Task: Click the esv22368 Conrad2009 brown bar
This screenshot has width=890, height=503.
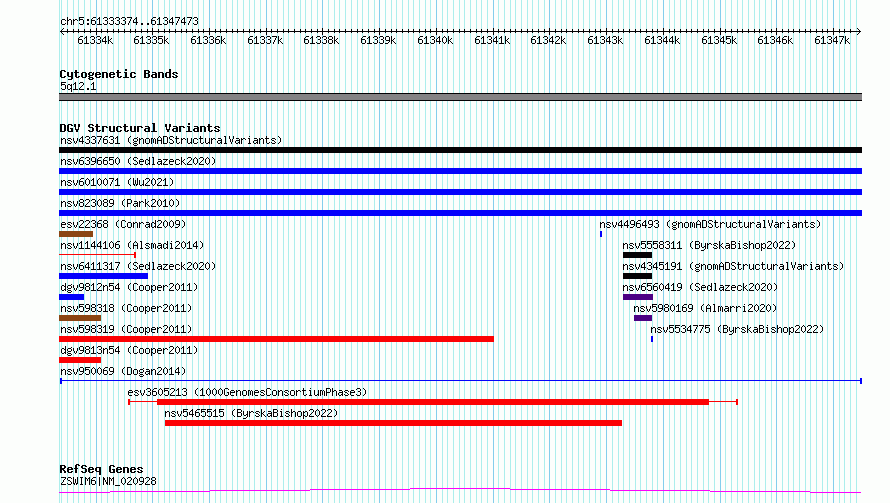Action: click(76, 234)
